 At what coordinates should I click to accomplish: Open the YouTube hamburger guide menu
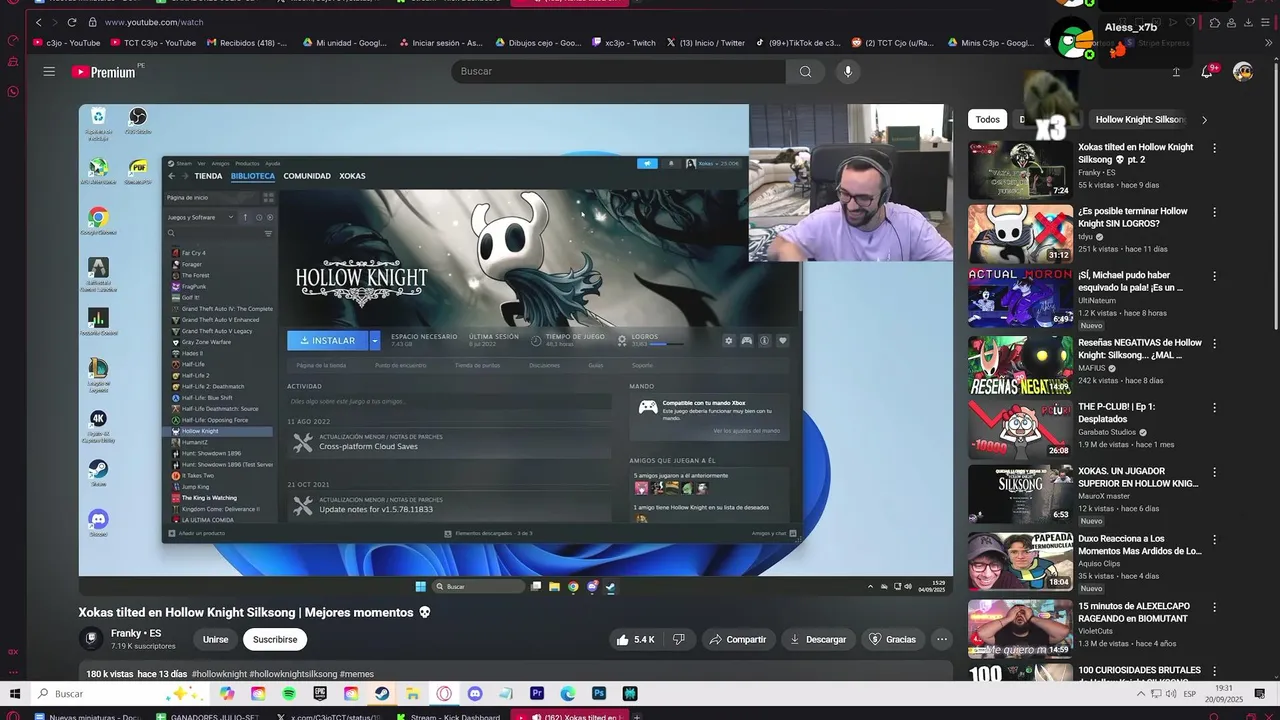pyautogui.click(x=49, y=71)
